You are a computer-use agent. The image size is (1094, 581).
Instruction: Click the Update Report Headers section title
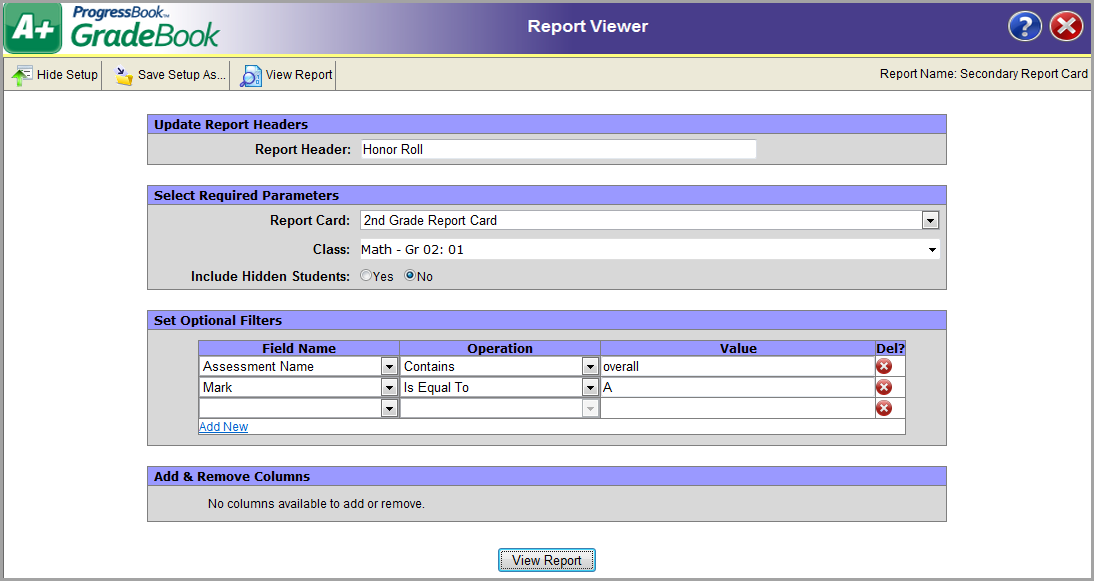[x=231, y=125]
